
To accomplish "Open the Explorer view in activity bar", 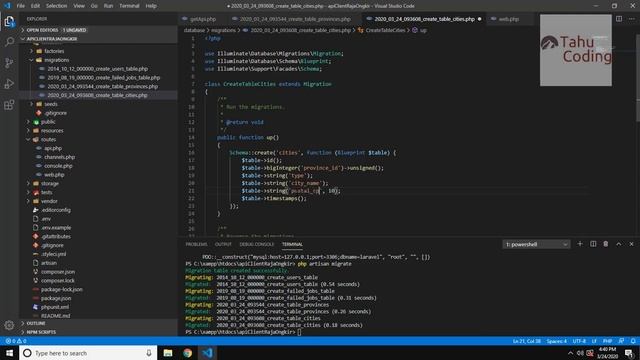I will click(x=9, y=21).
